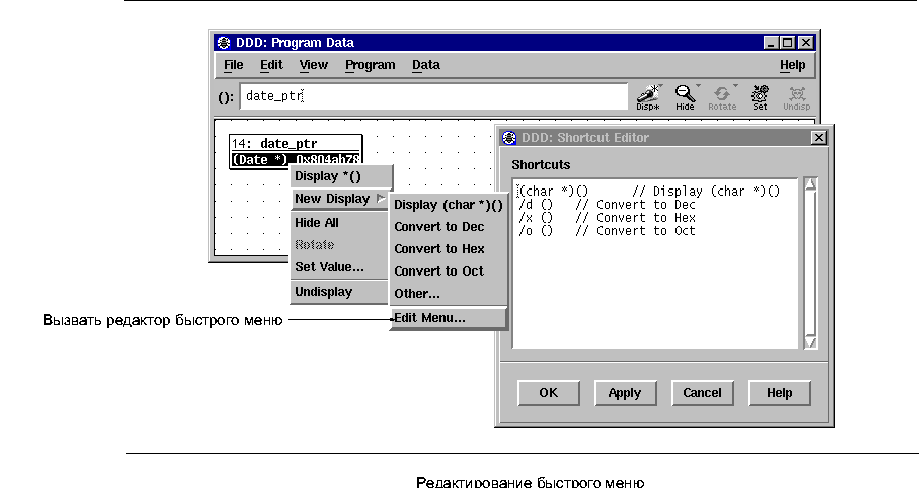This screenshot has height=488, width=920.
Task: Select Hide All in the context menu
Action: pyautogui.click(x=340, y=223)
